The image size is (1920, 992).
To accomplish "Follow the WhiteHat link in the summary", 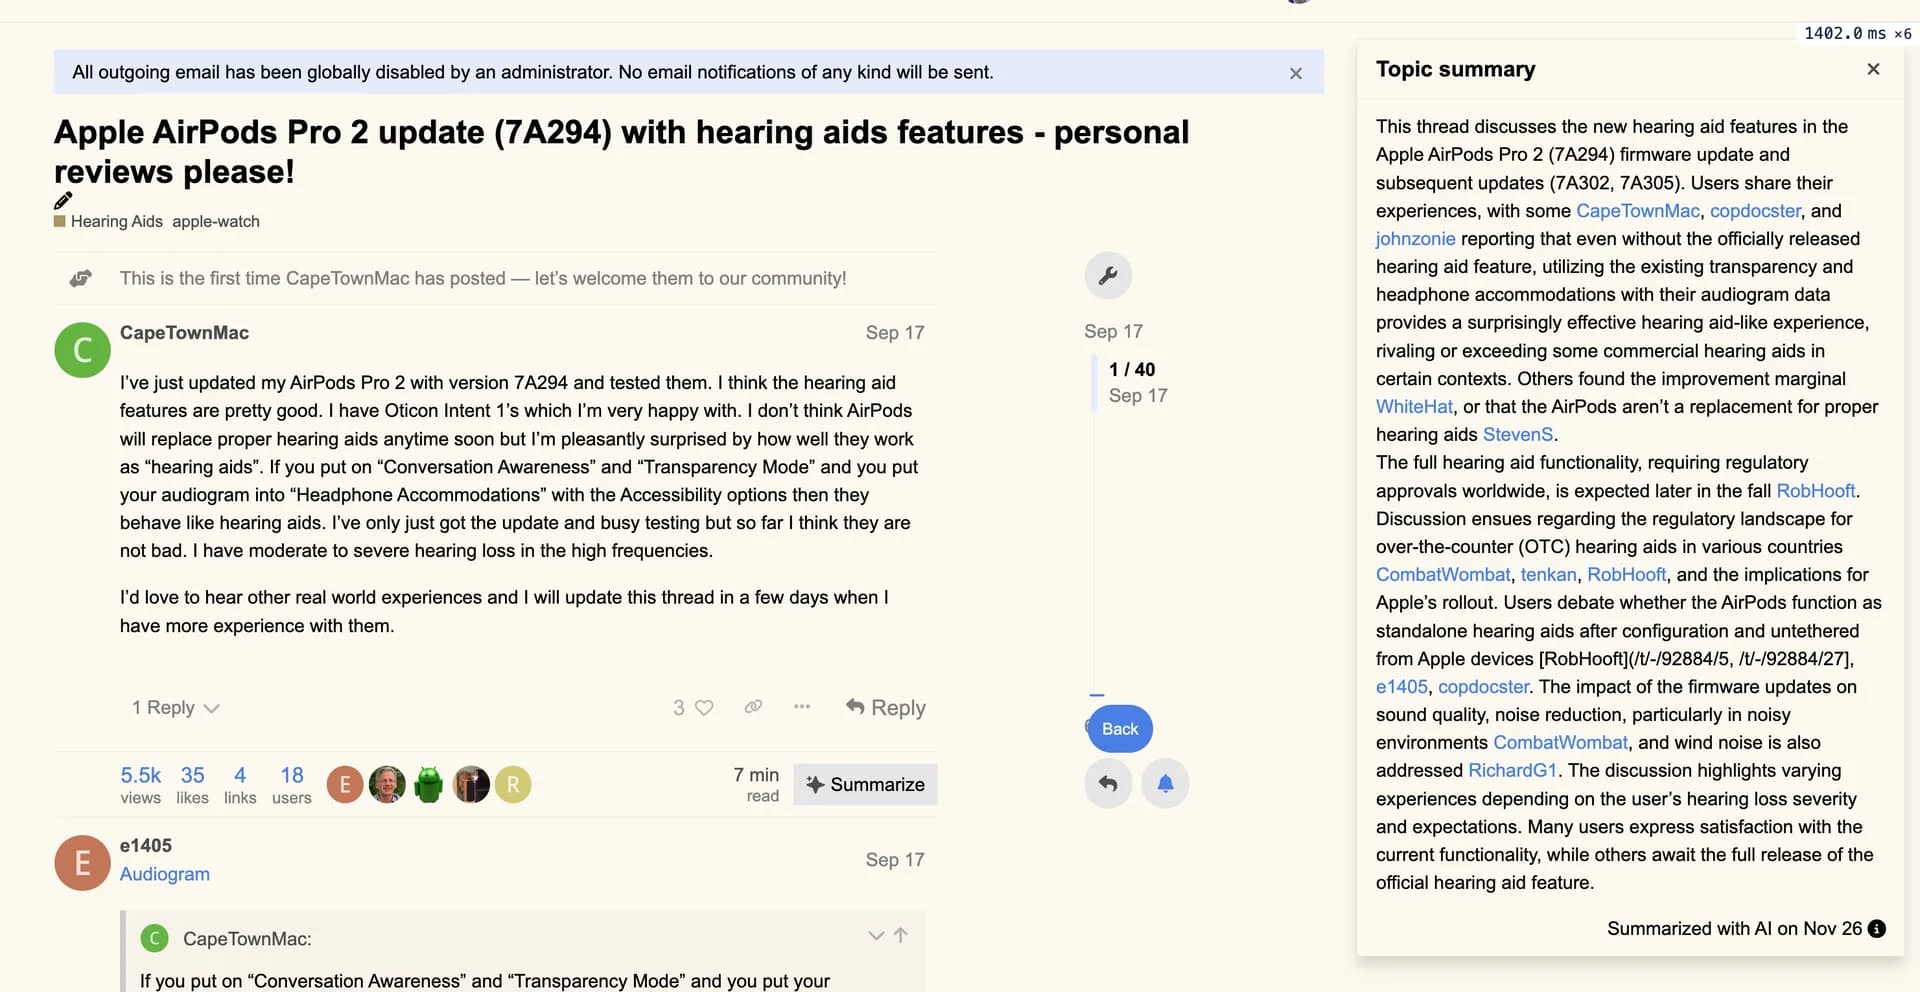I will pos(1414,407).
